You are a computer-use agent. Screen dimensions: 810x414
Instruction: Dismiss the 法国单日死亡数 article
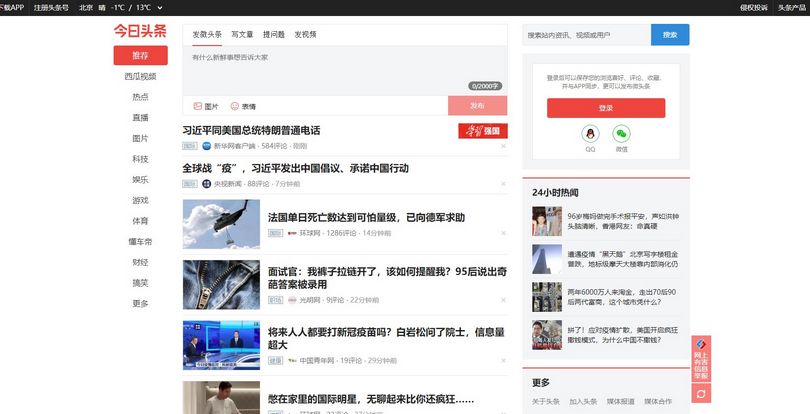503,233
